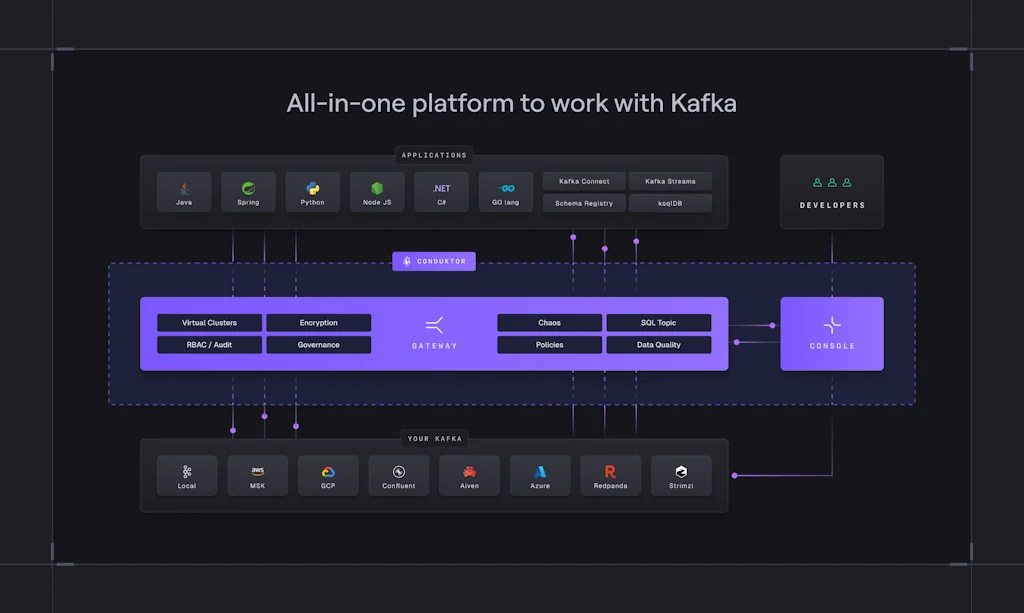The image size is (1024, 613).
Task: Click the Virtual Clusters feature
Action: point(210,323)
